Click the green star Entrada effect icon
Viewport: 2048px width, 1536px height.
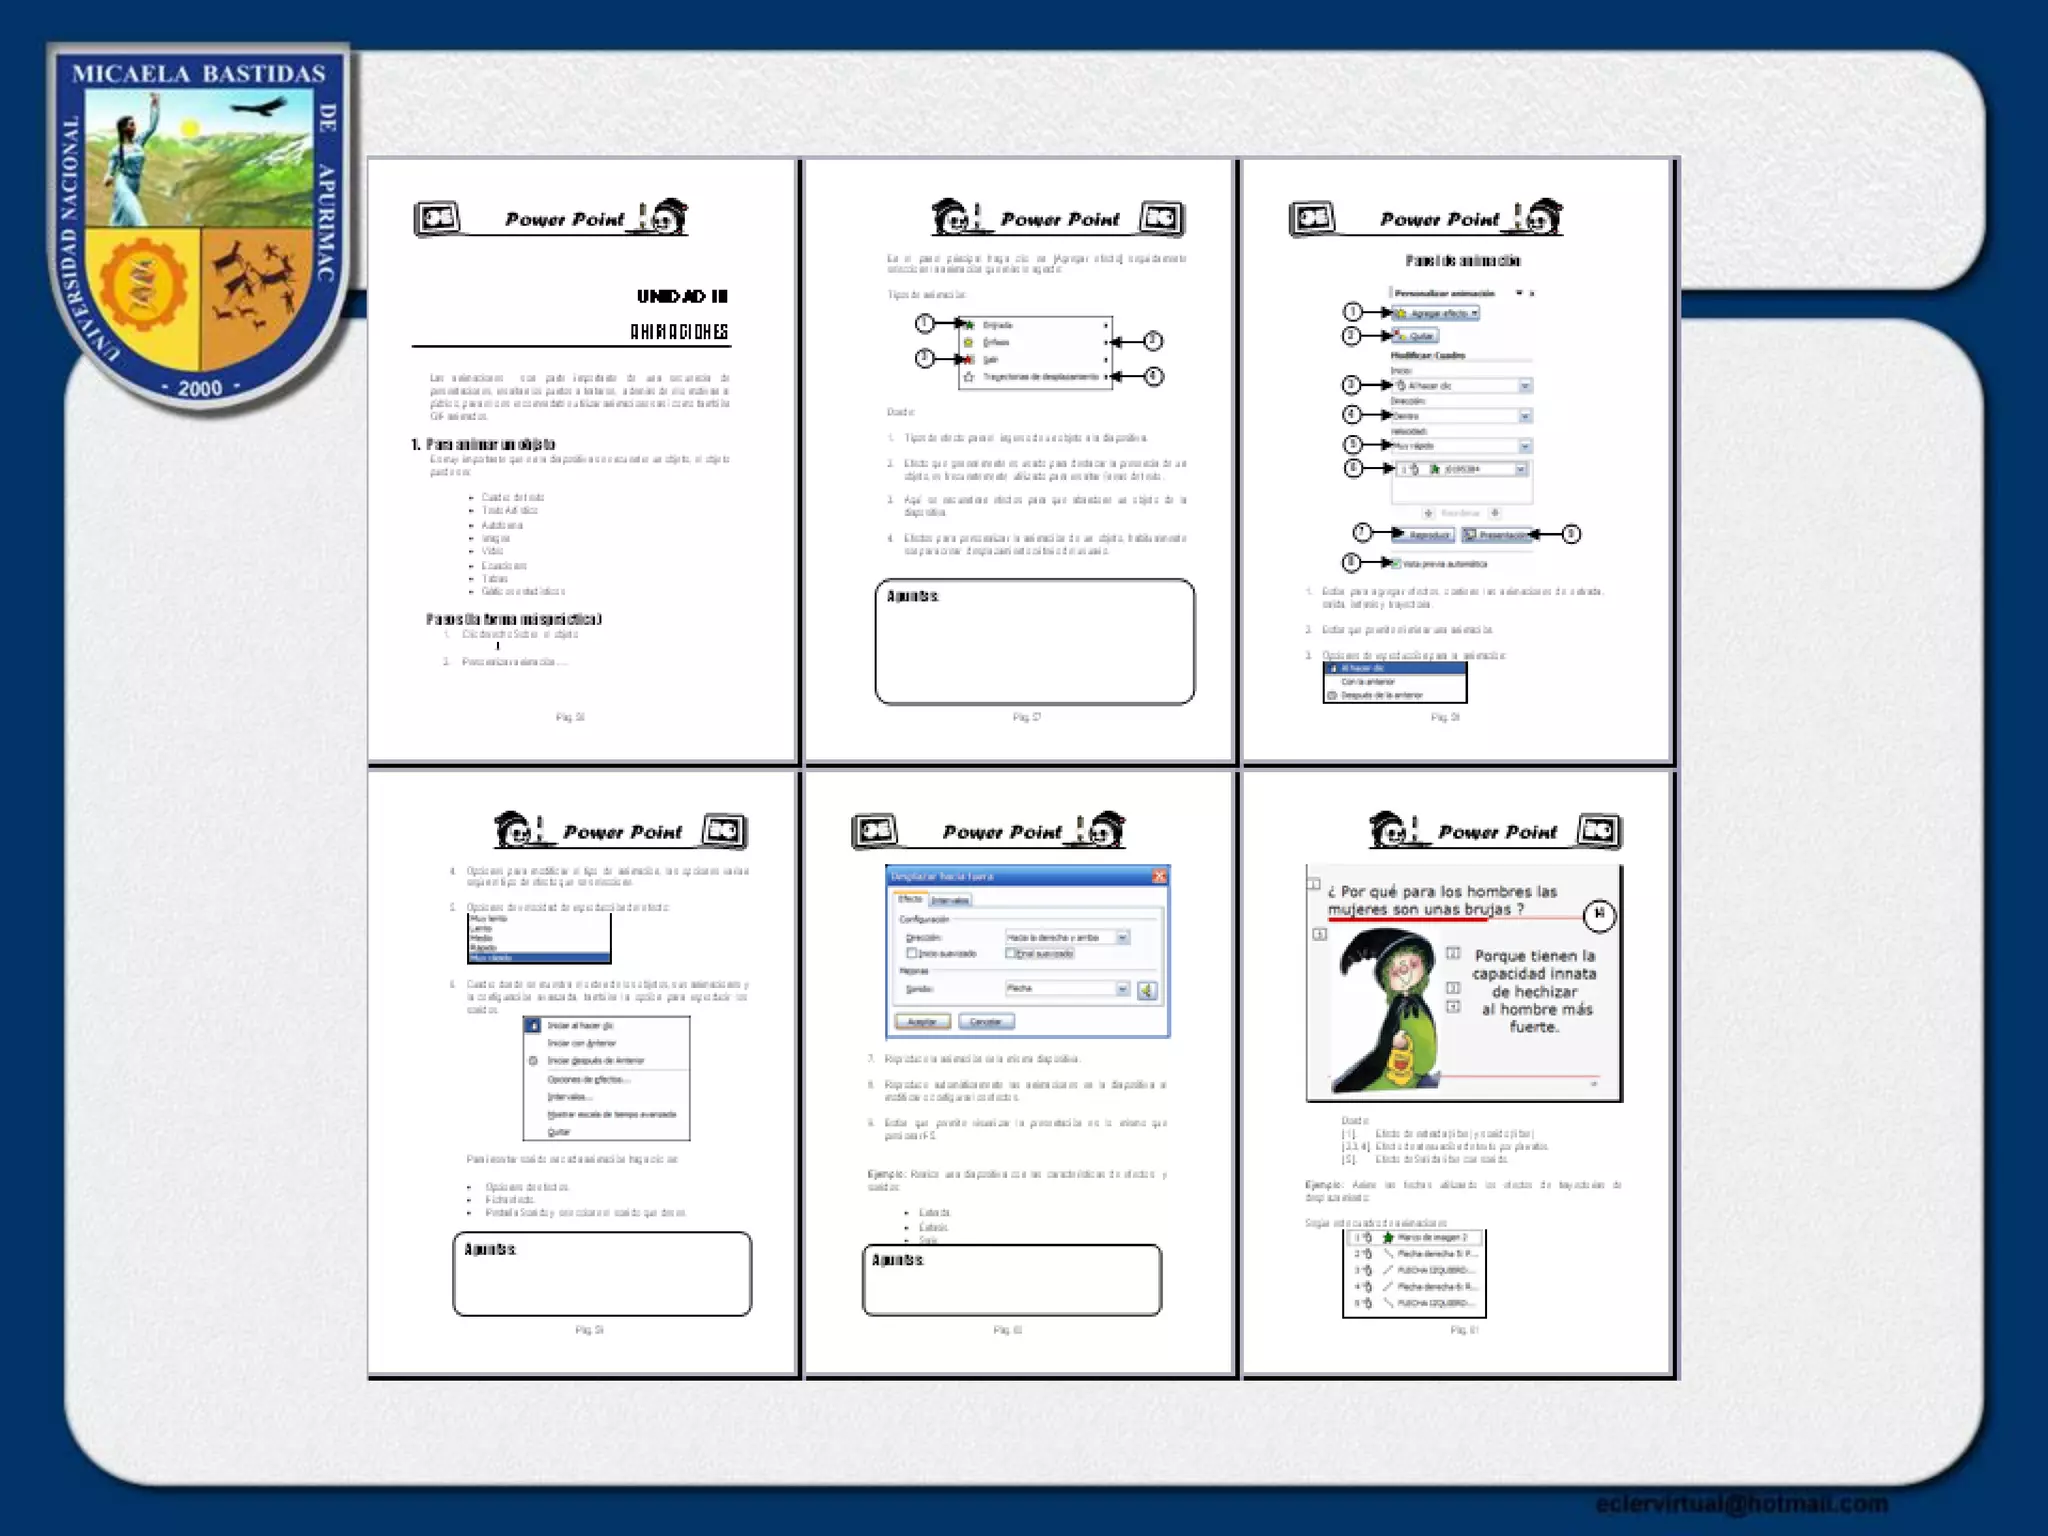tap(968, 325)
